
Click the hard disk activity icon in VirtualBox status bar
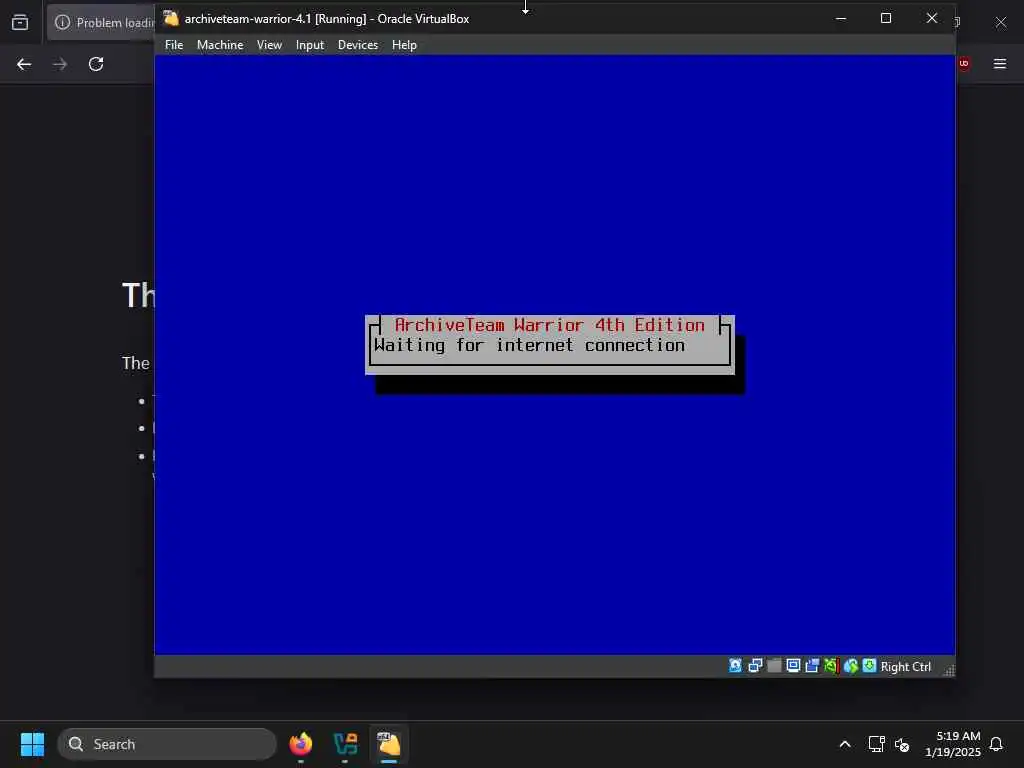coord(735,665)
